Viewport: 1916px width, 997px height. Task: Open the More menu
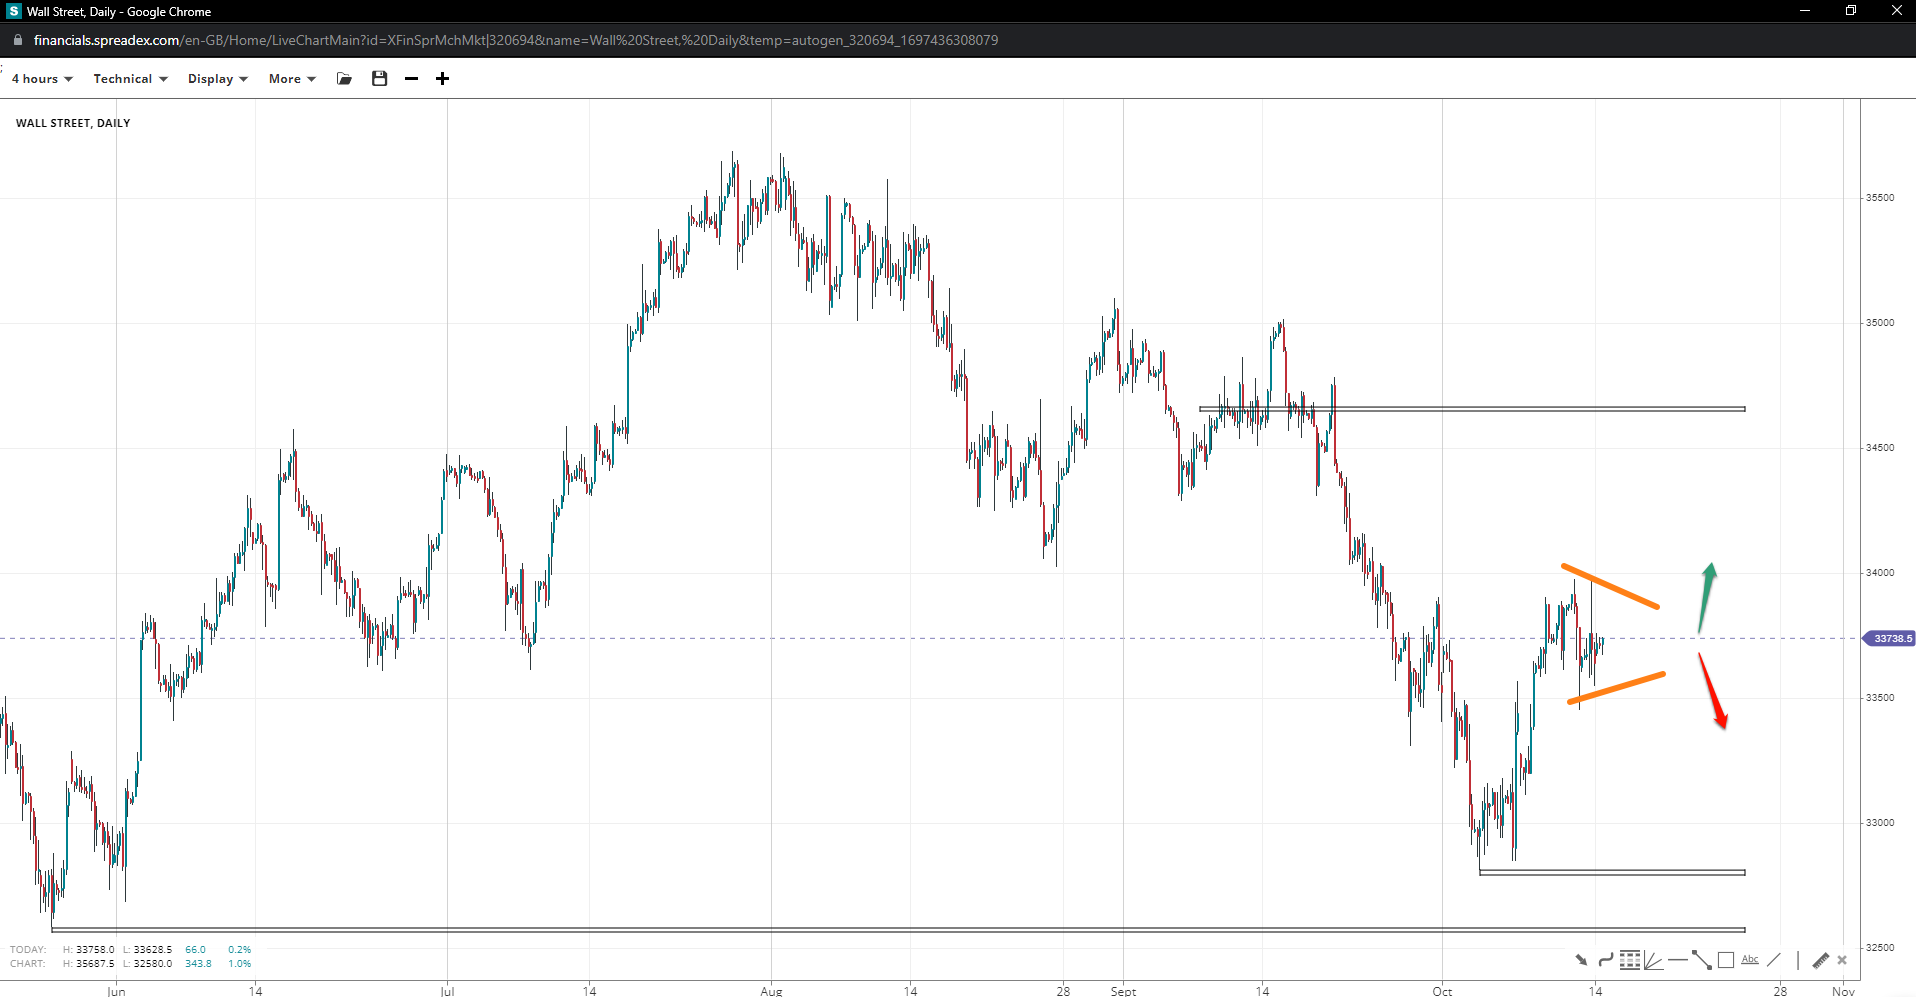point(291,79)
